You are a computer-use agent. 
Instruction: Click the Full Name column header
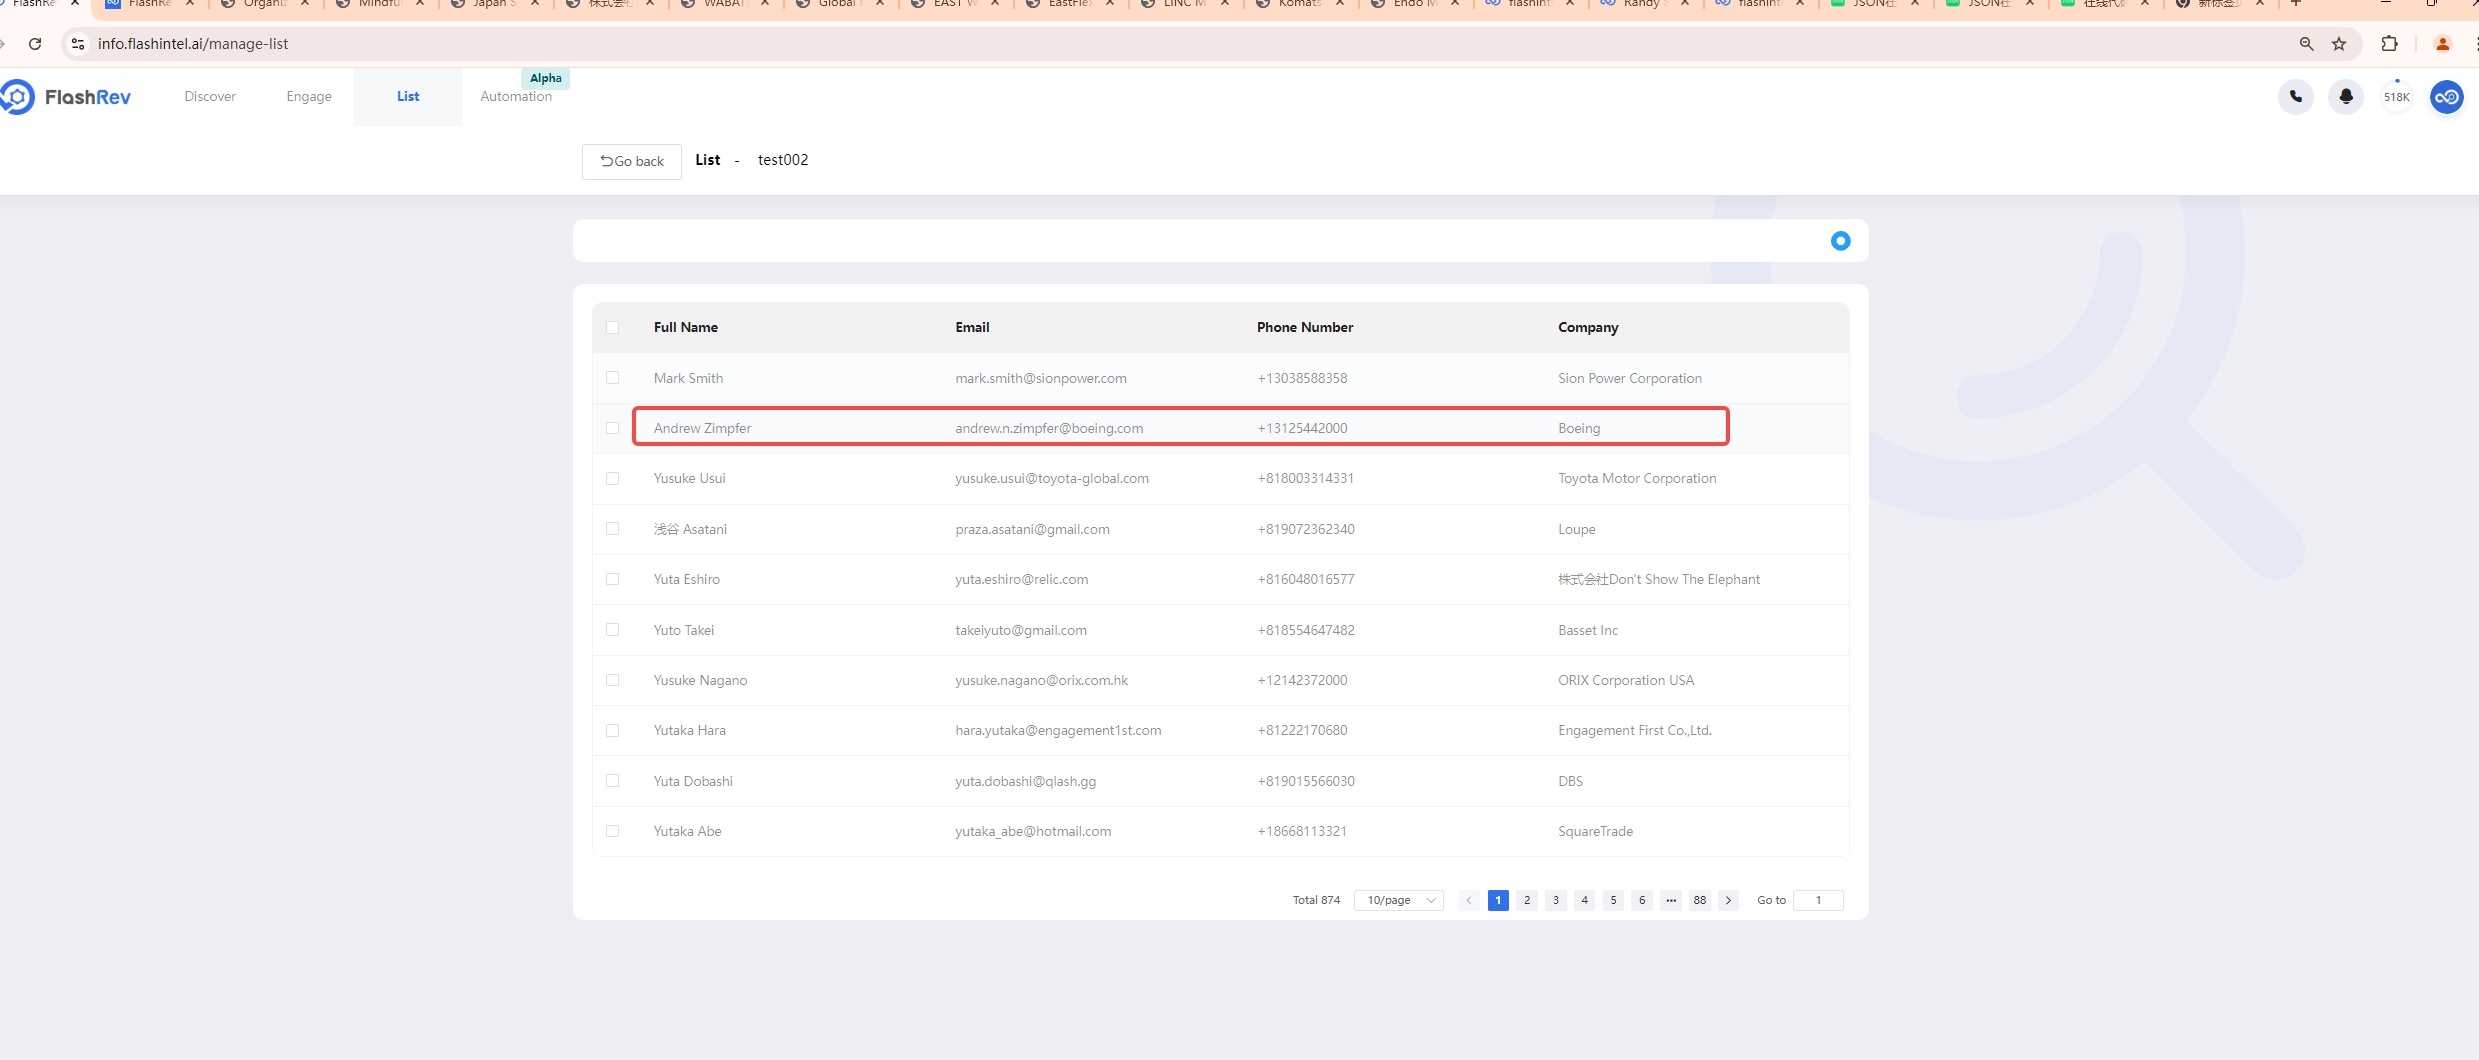(x=686, y=328)
